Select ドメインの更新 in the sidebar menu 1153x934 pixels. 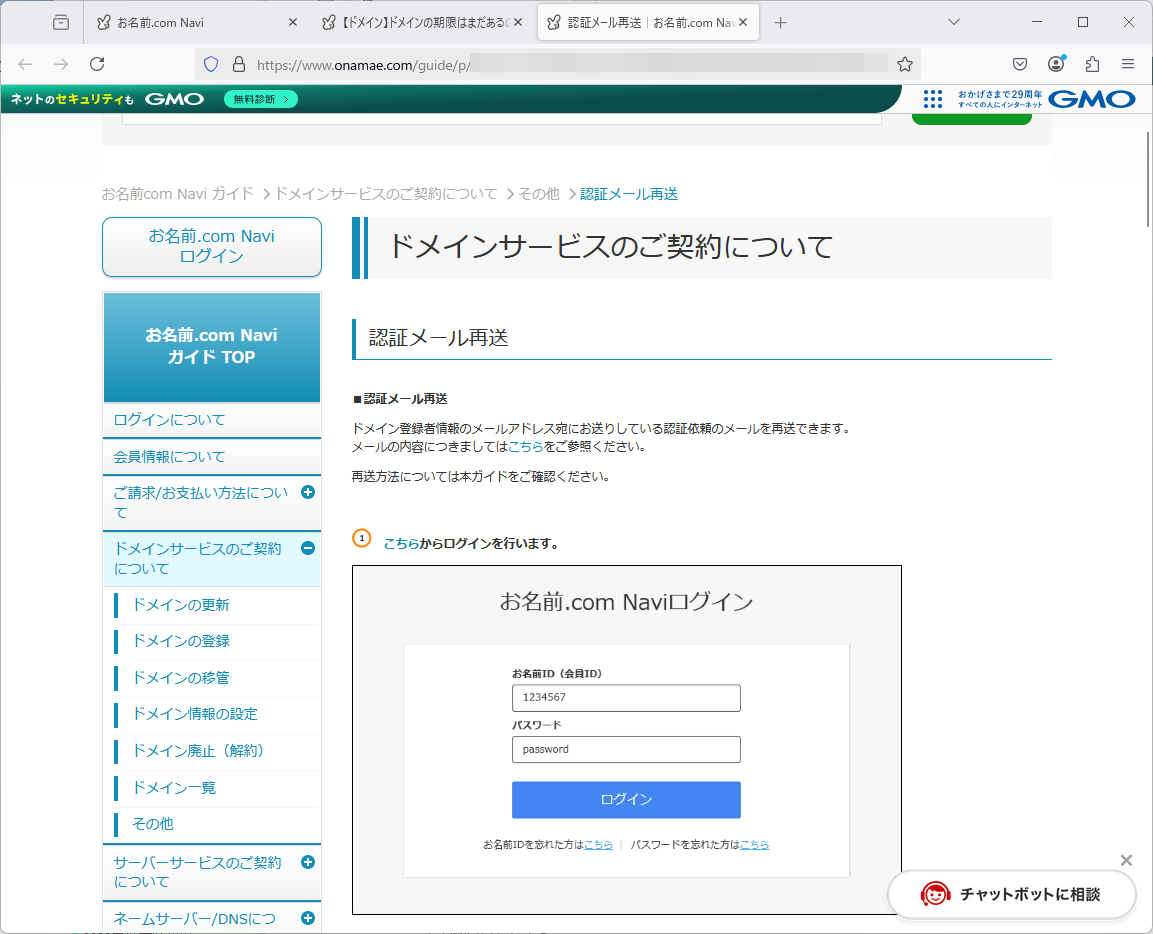click(x=181, y=605)
